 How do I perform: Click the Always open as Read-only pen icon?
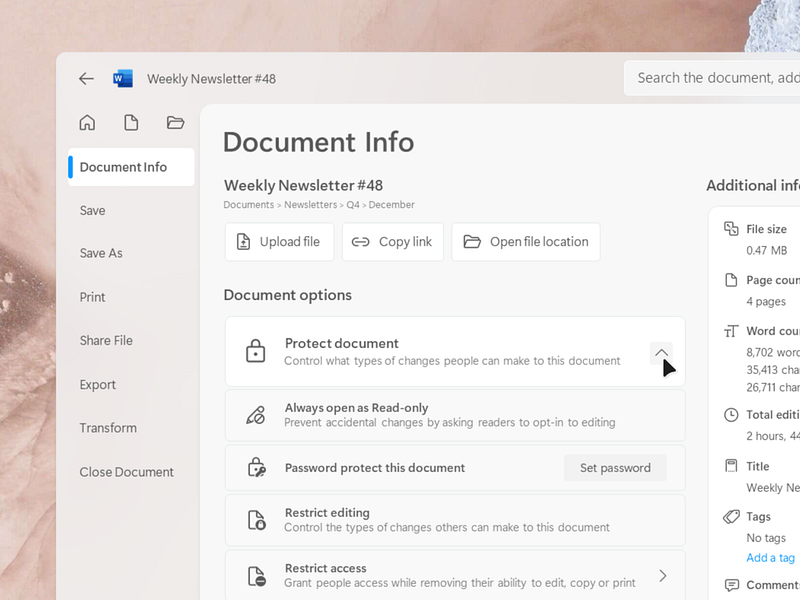tap(254, 414)
